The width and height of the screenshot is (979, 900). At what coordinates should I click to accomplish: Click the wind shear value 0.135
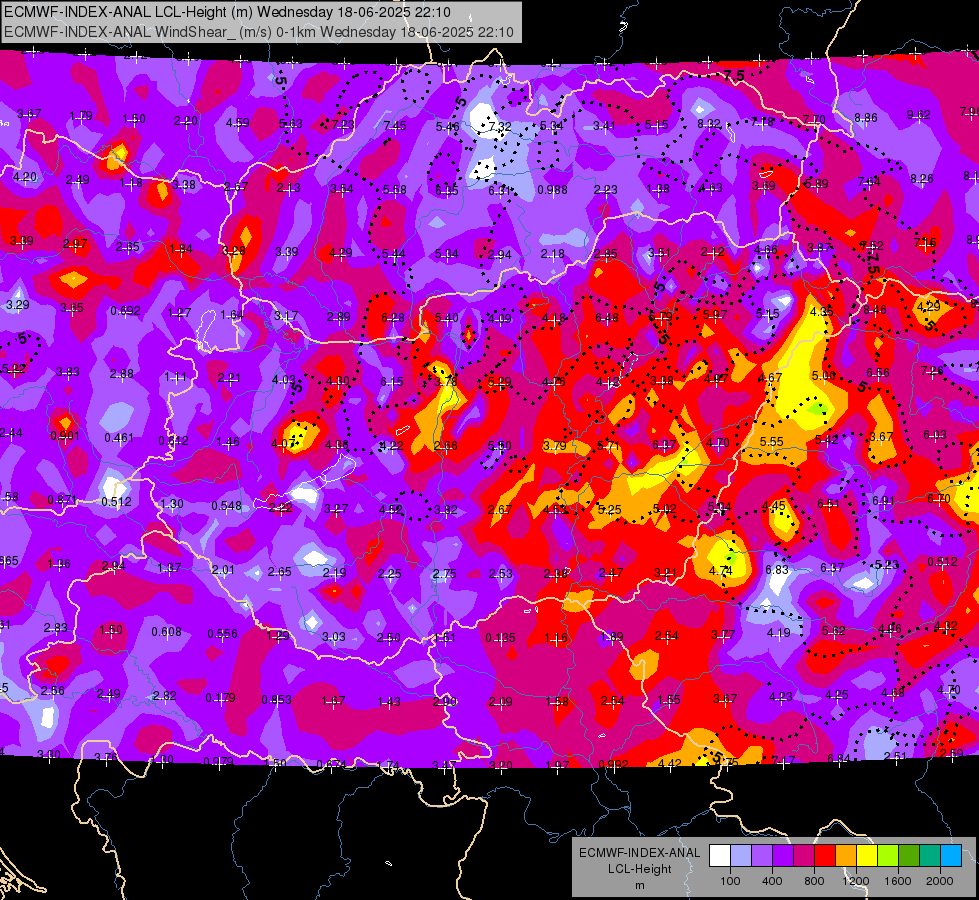(501, 637)
